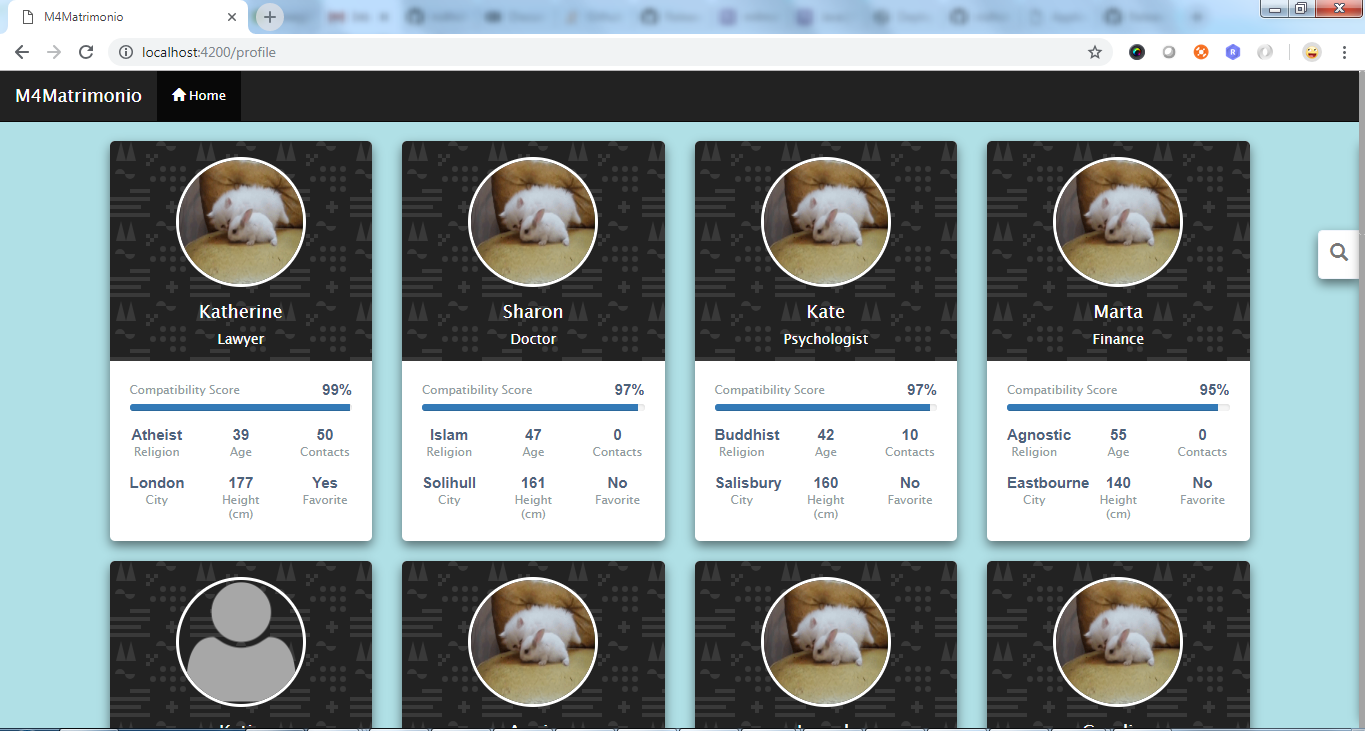Click the Buddhist religion value
The image size is (1365, 731).
point(747,435)
